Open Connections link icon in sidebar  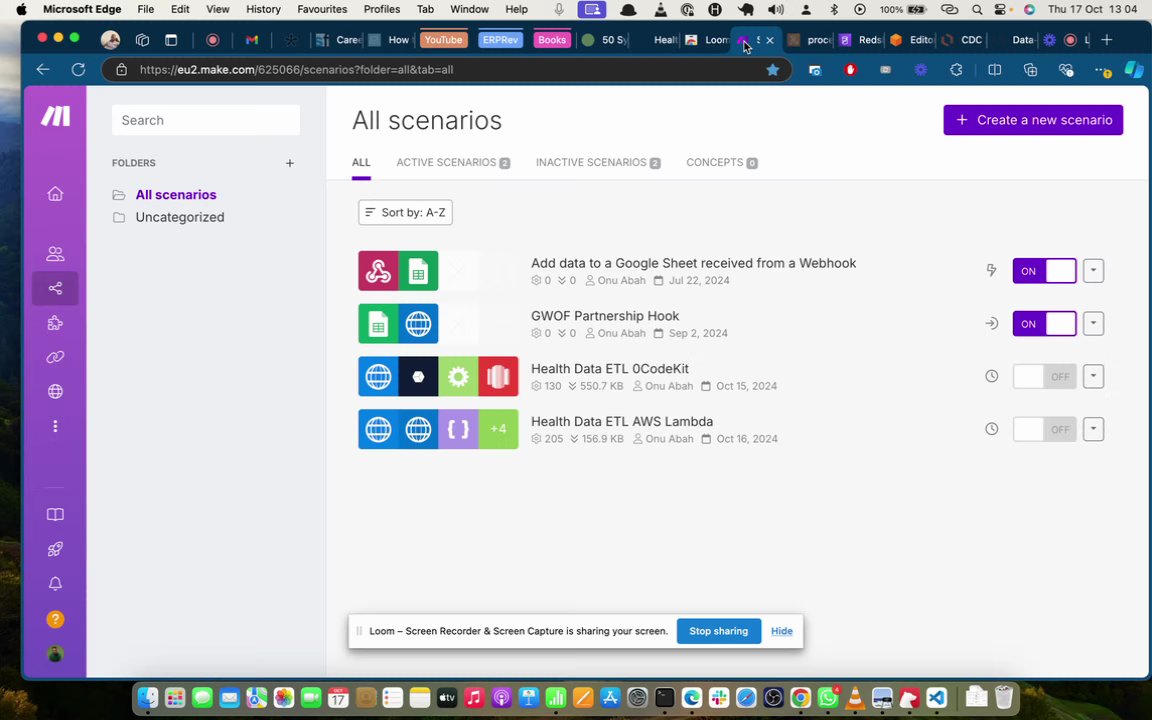(x=55, y=357)
